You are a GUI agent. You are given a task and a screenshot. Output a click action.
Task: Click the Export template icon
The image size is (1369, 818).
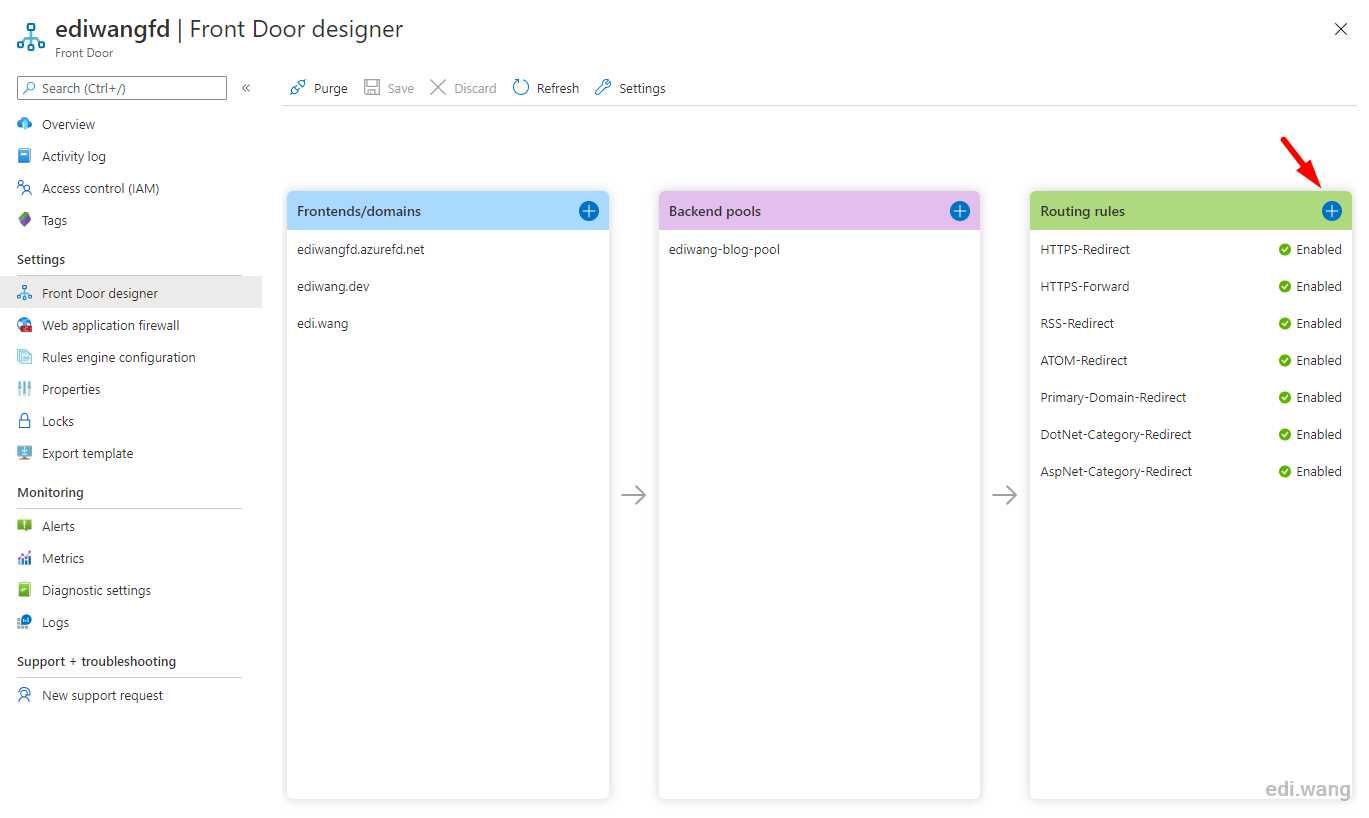click(25, 453)
